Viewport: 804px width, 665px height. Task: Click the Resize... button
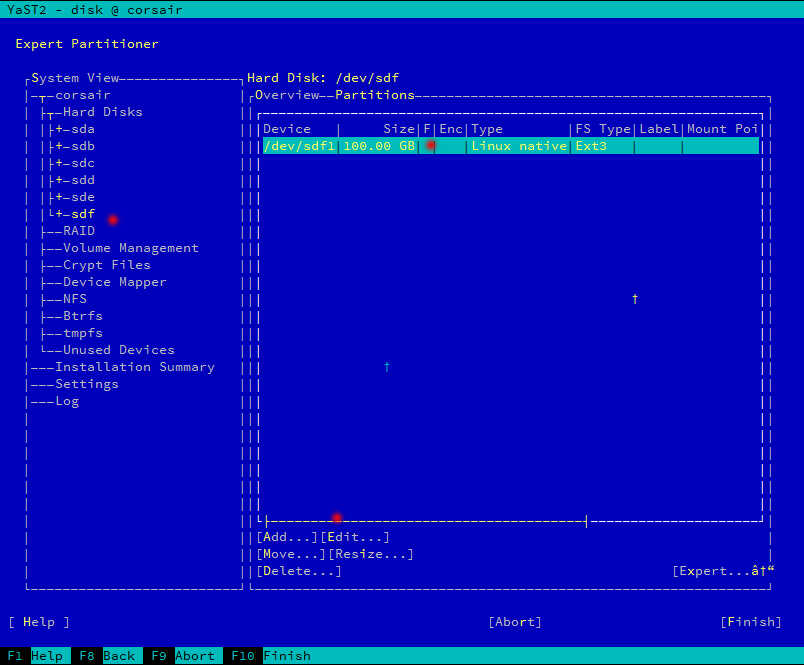(x=371, y=554)
